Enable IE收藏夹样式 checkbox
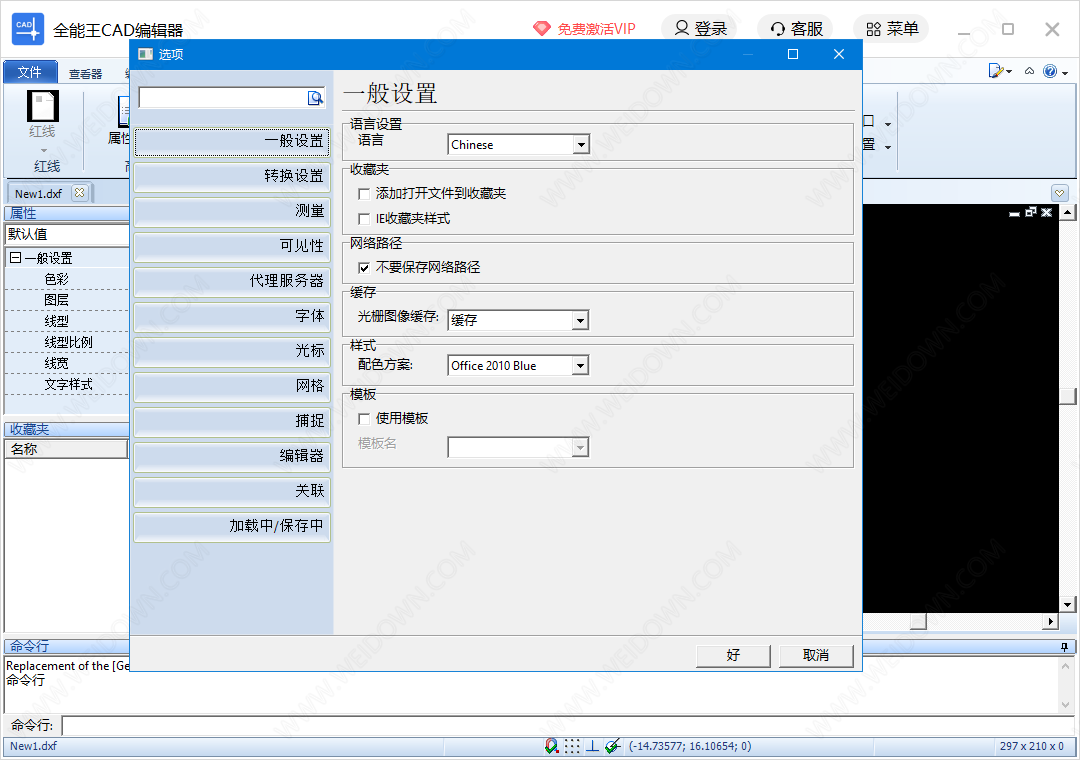This screenshot has height=760, width=1080. [364, 219]
